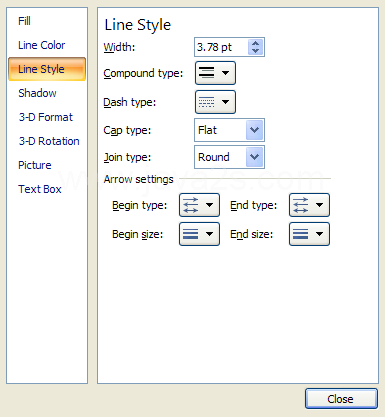This screenshot has width=385, height=417.
Task: Click the End size label
Action: (252, 234)
